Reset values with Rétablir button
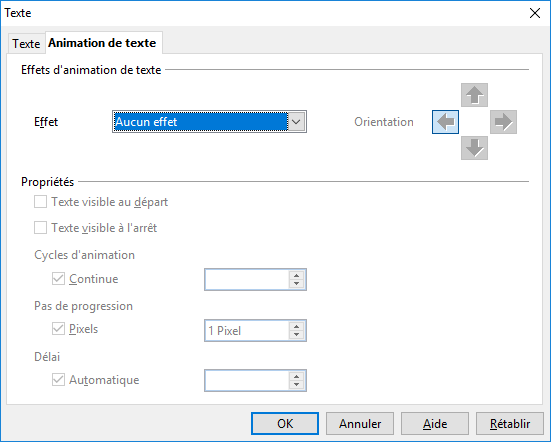Viewport: 551px width, 442px height. point(510,424)
